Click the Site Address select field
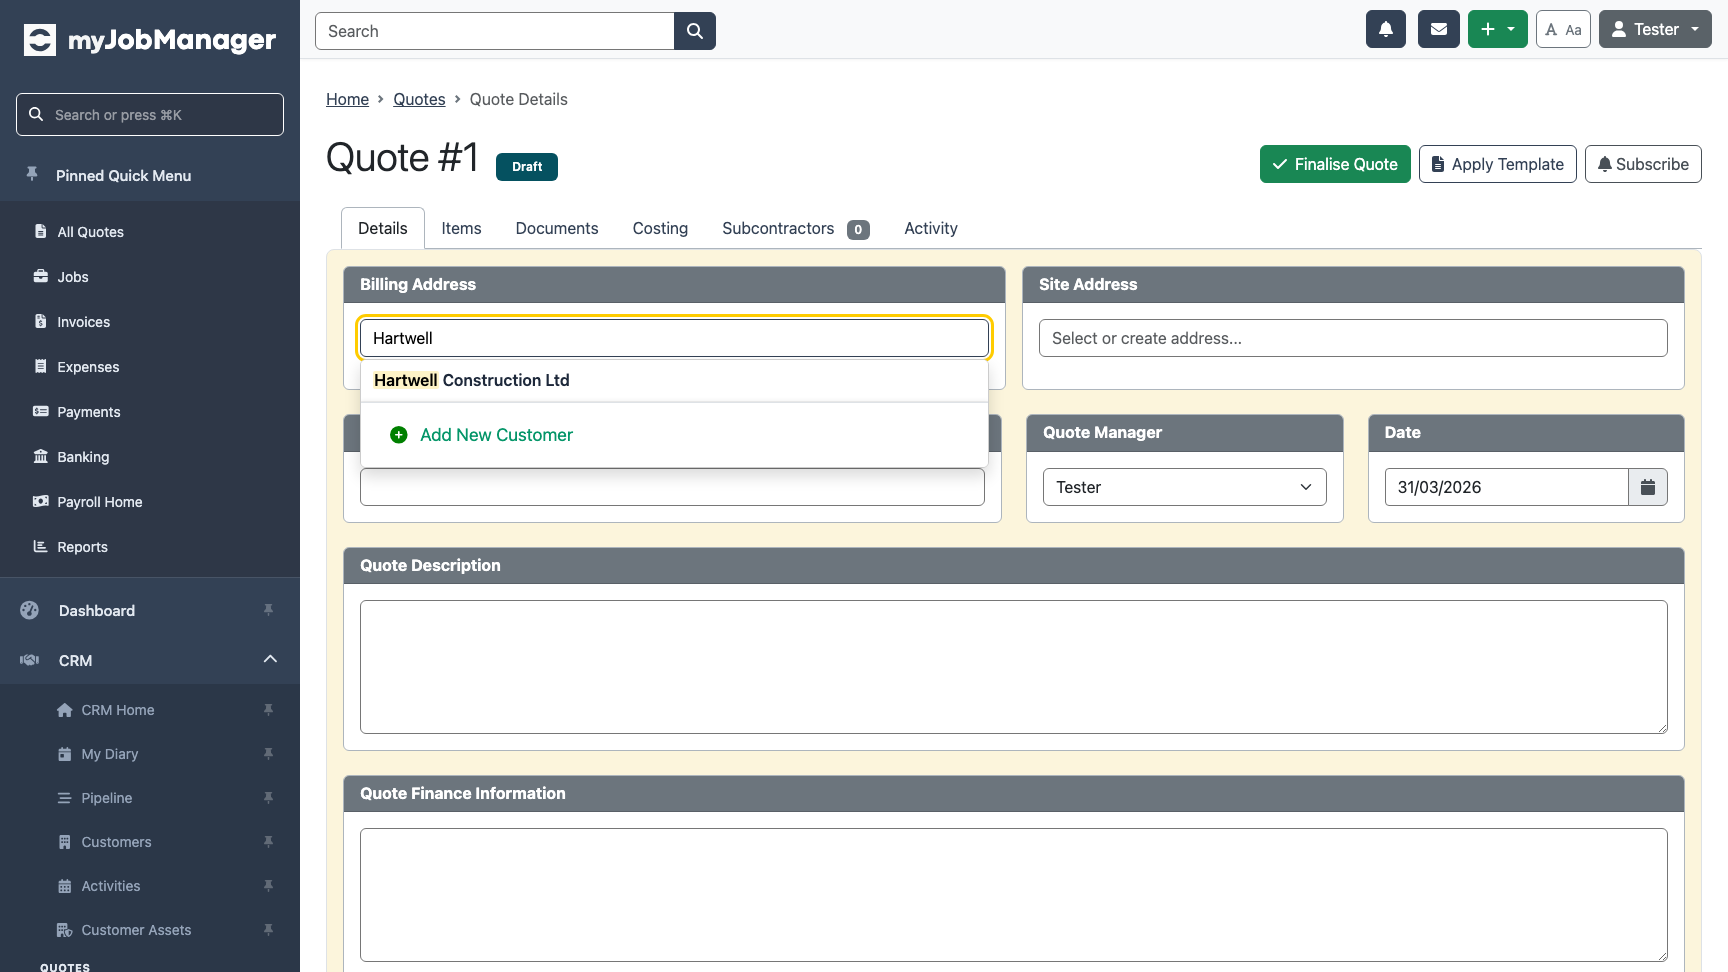The width and height of the screenshot is (1728, 972). click(x=1353, y=338)
